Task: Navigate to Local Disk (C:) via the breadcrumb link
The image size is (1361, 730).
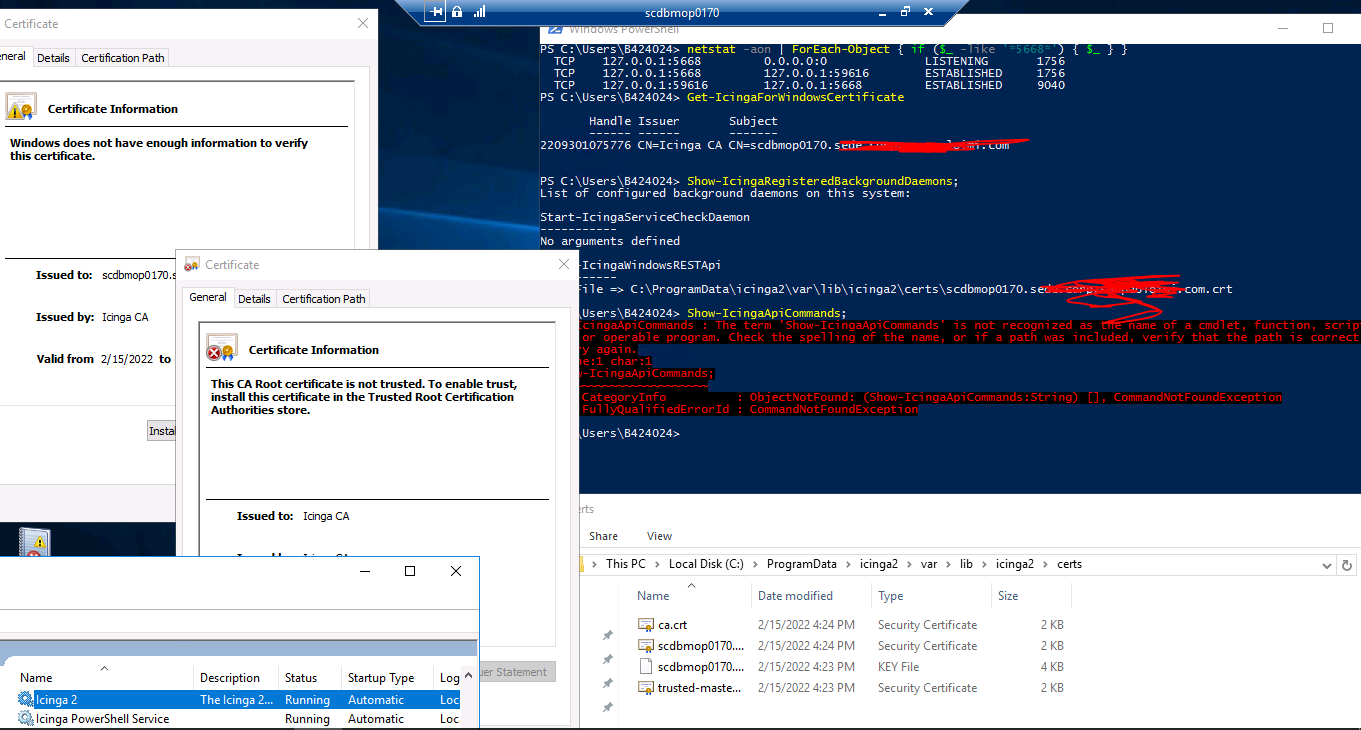Action: click(x=706, y=563)
